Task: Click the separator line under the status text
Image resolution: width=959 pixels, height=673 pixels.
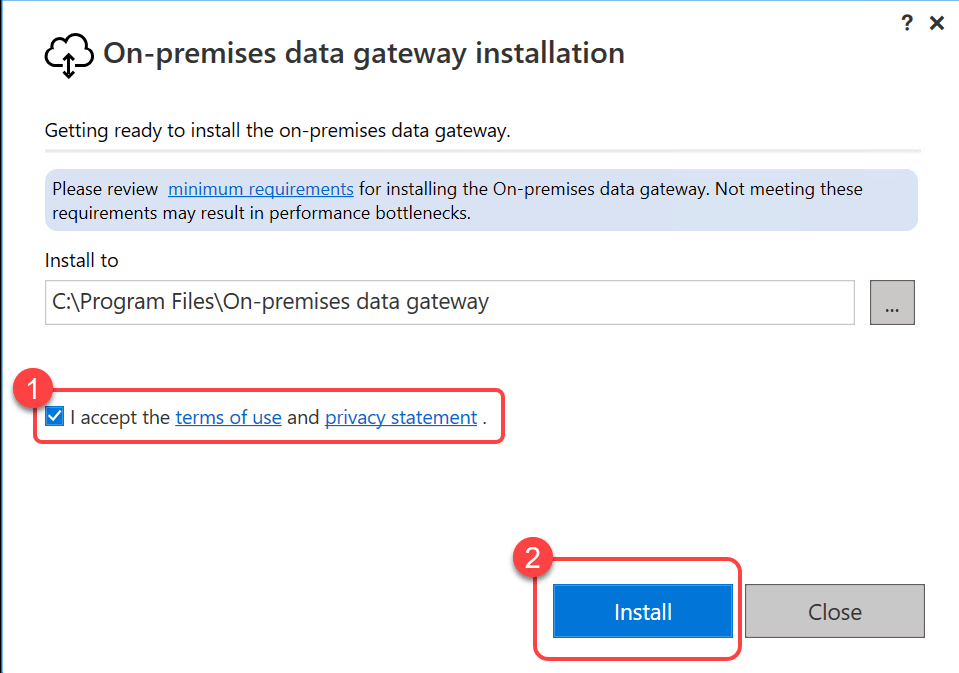Action: [x=482, y=151]
